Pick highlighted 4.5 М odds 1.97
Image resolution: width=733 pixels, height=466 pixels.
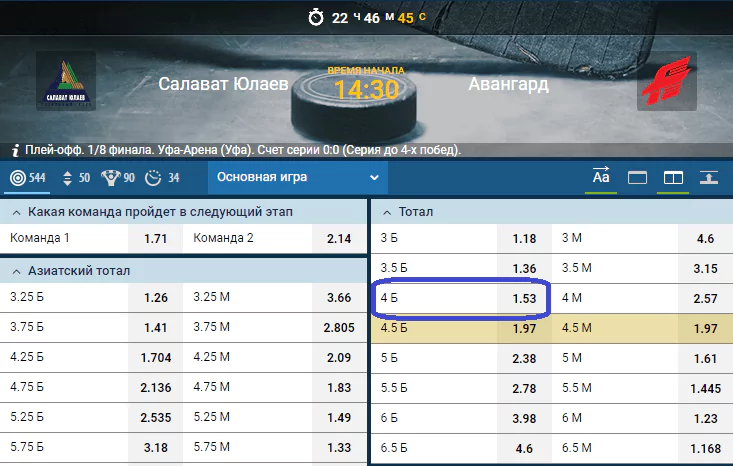tap(705, 328)
